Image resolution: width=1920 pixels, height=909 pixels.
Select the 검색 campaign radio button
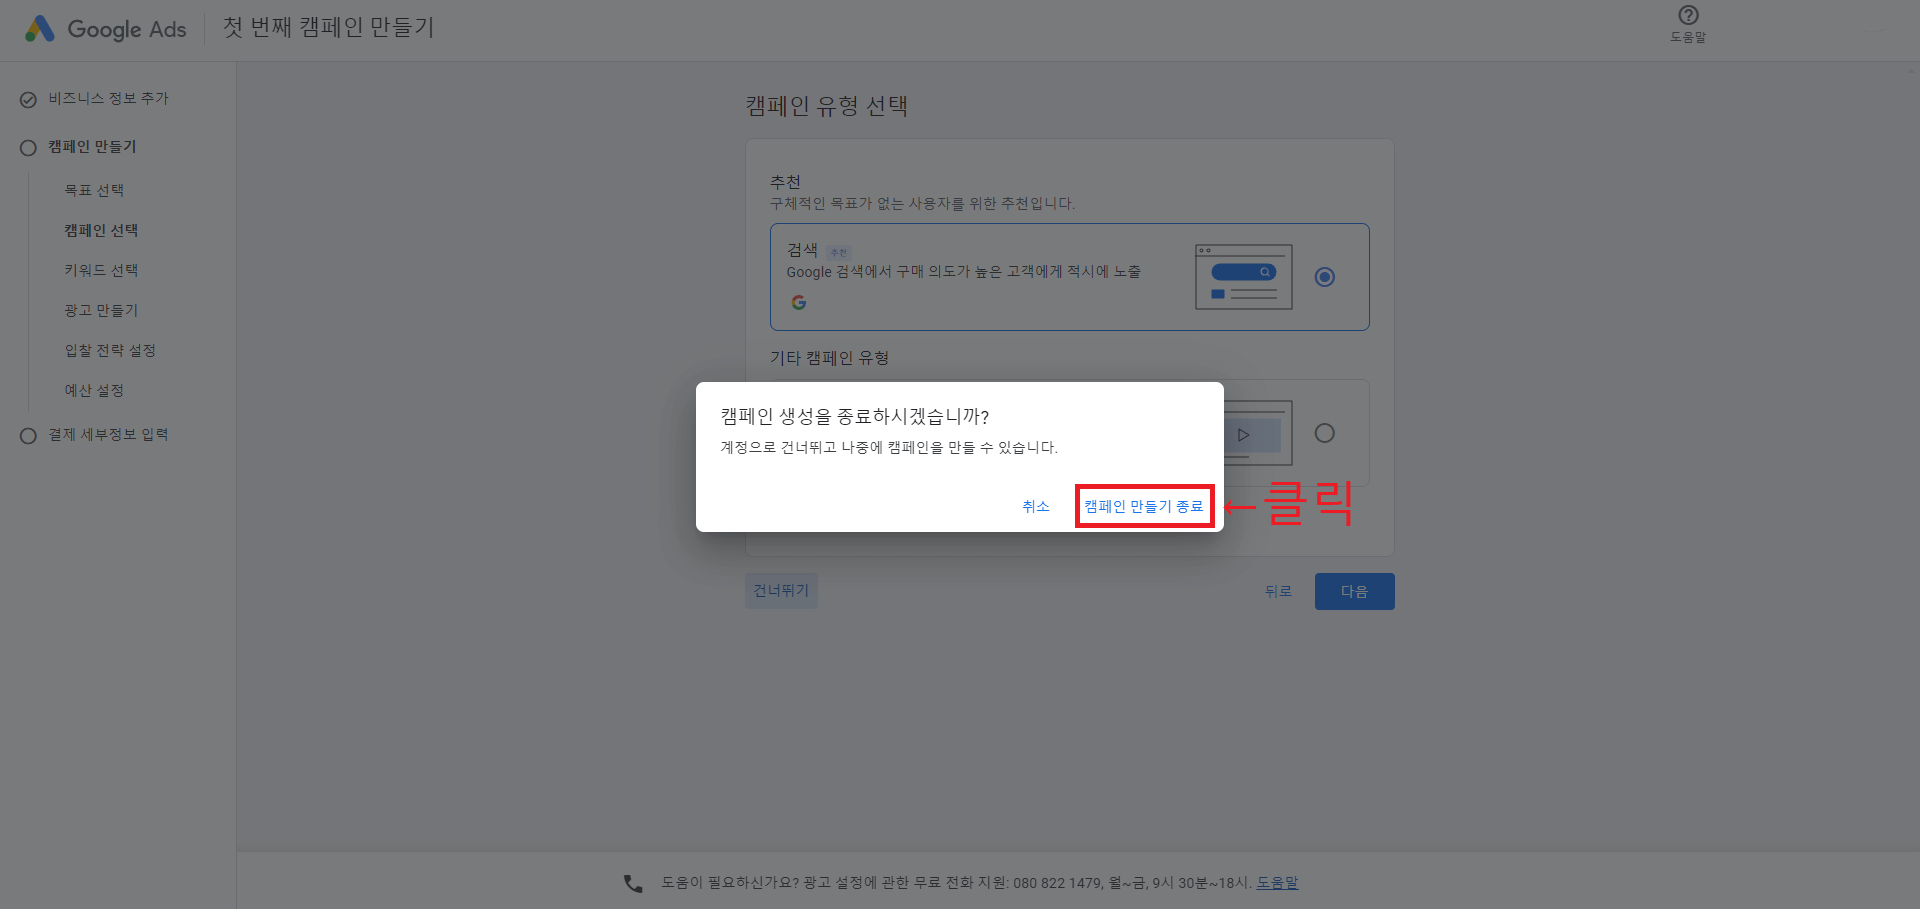click(1325, 277)
